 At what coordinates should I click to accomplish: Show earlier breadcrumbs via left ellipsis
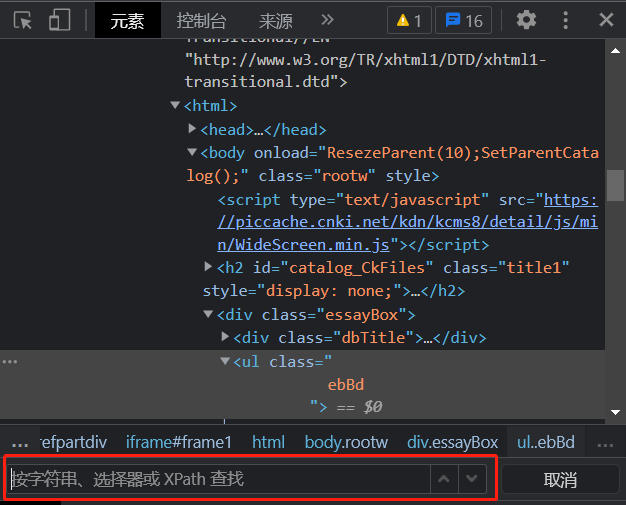[20, 443]
